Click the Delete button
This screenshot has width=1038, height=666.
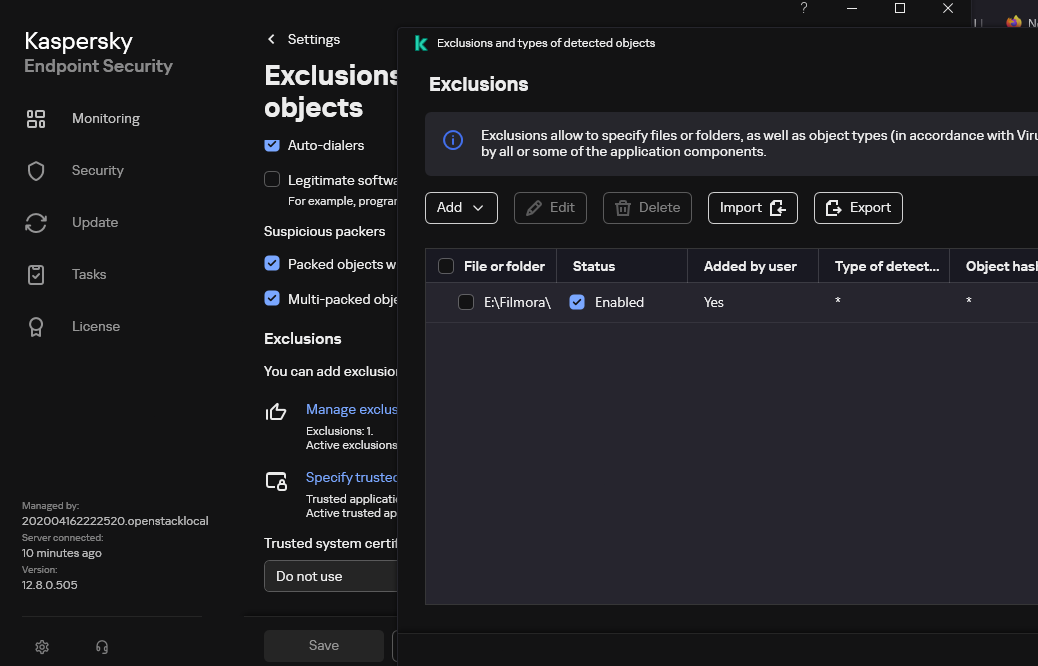coord(647,208)
